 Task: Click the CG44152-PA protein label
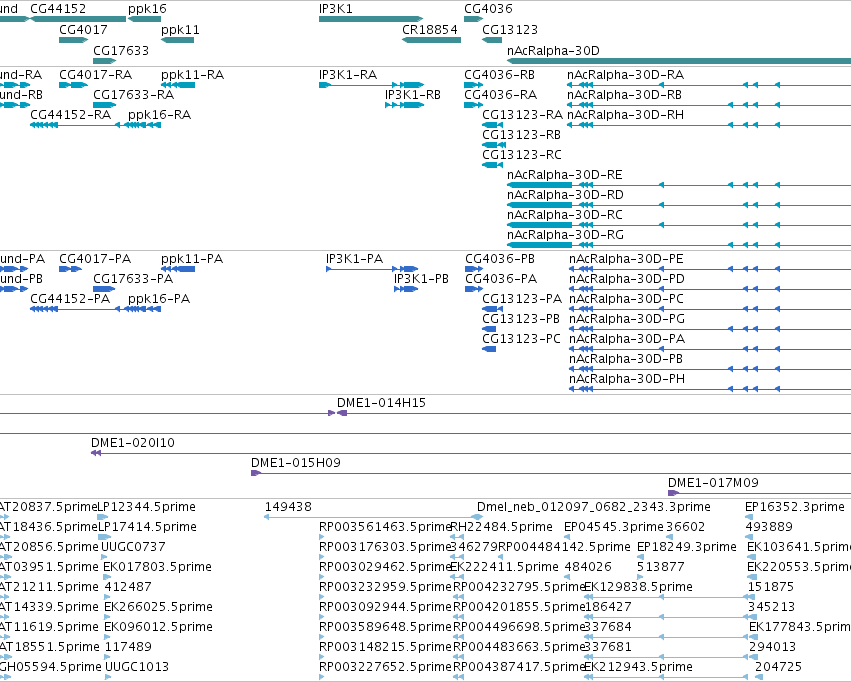click(70, 299)
